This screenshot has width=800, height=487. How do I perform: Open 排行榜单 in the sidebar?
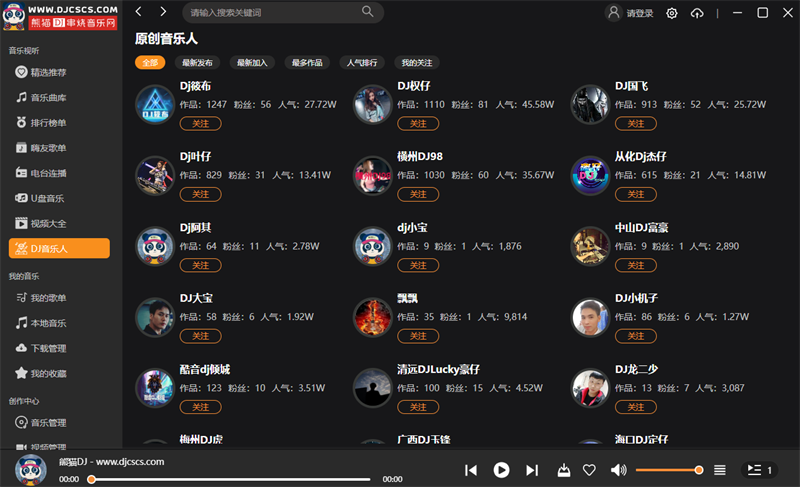tap(48, 123)
